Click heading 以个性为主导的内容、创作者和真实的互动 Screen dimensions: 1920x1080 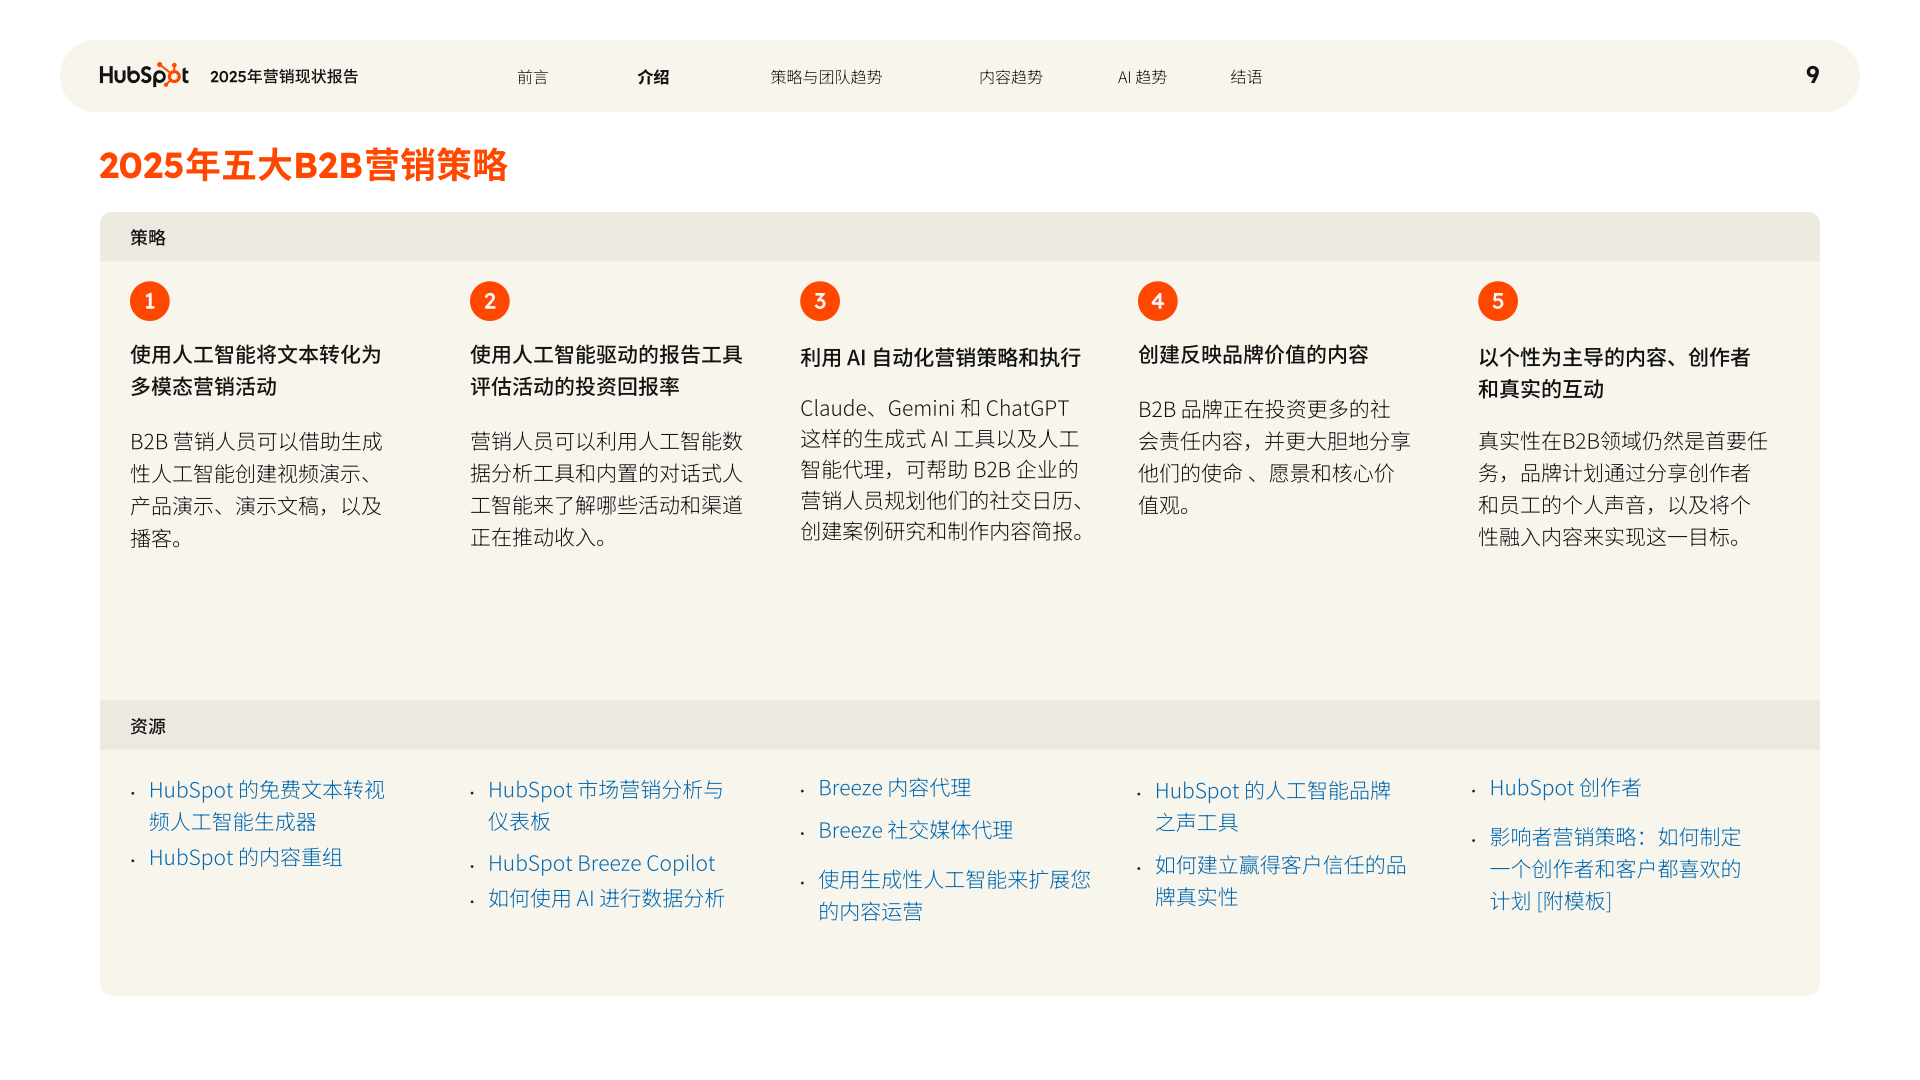[1614, 373]
